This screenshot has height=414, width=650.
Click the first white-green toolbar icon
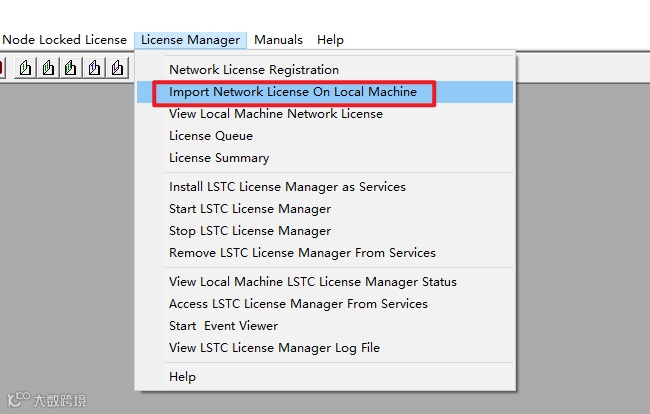coord(25,67)
